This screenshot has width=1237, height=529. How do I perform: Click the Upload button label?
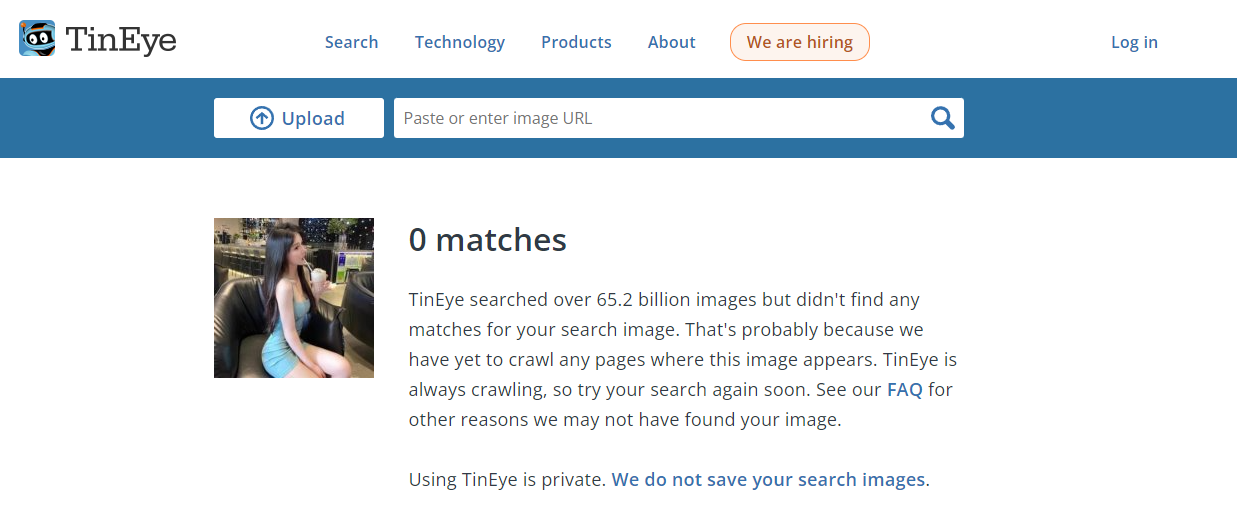(x=313, y=118)
